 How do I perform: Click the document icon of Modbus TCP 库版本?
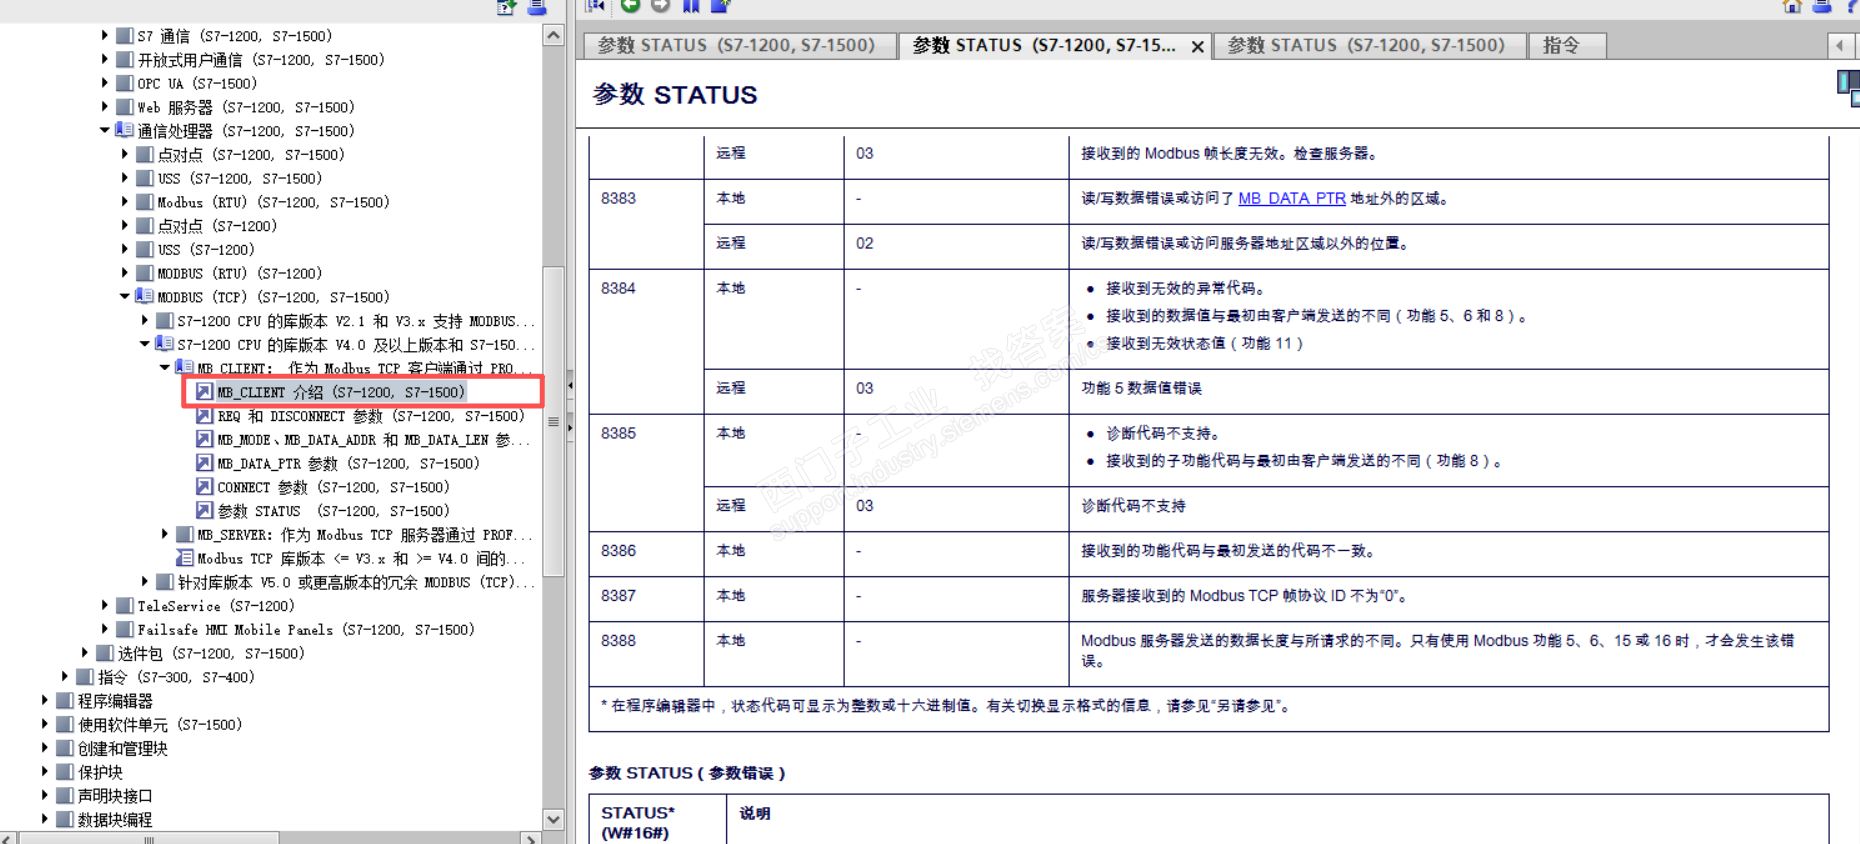[x=184, y=558]
